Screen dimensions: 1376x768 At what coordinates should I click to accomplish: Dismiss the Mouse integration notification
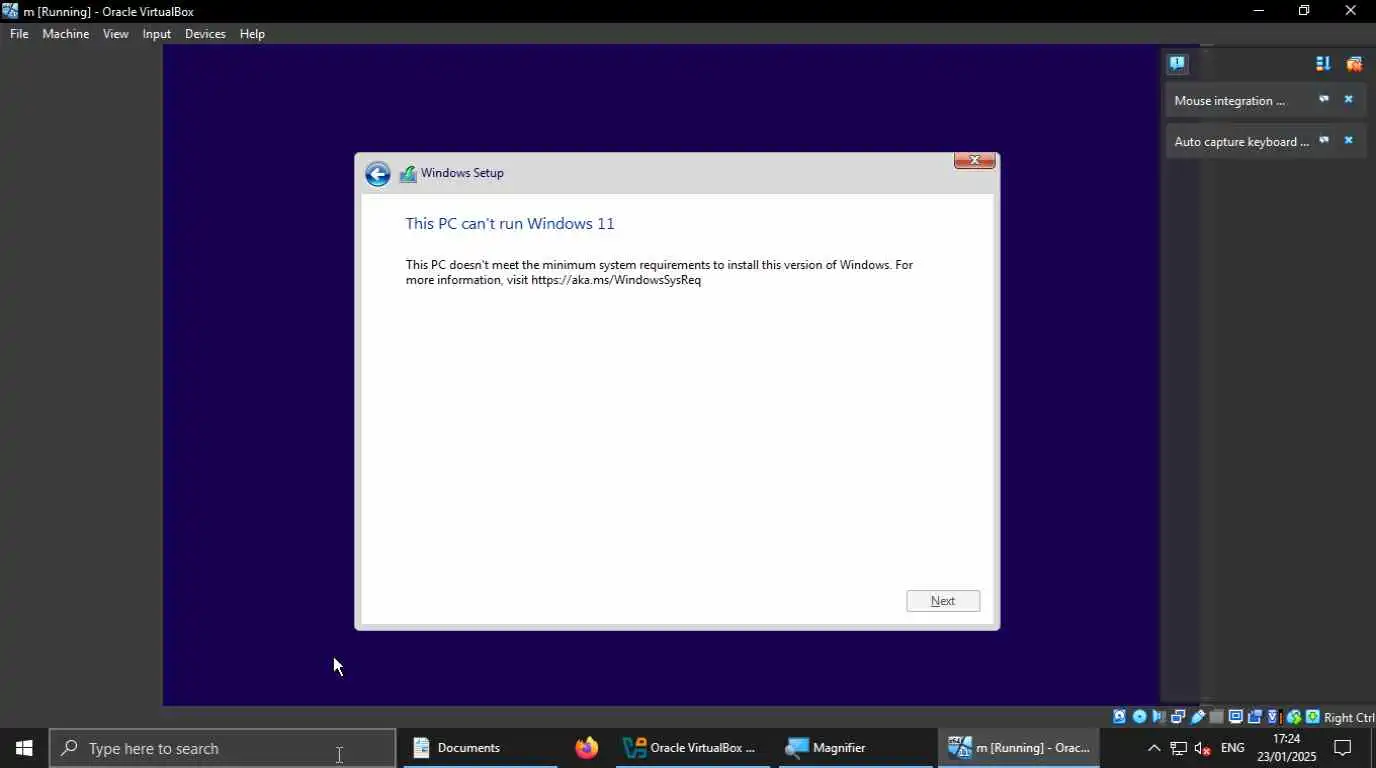point(1348,100)
